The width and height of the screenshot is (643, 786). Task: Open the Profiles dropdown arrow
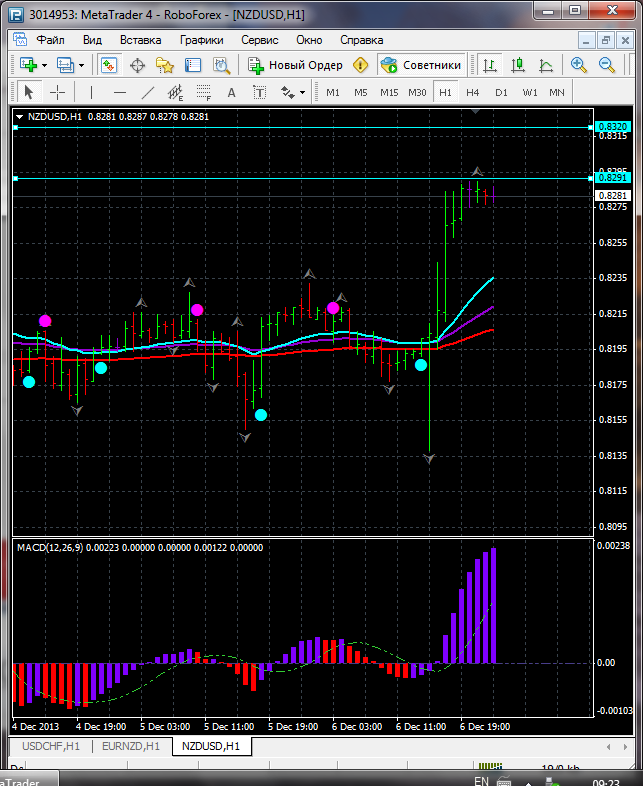pos(81,65)
